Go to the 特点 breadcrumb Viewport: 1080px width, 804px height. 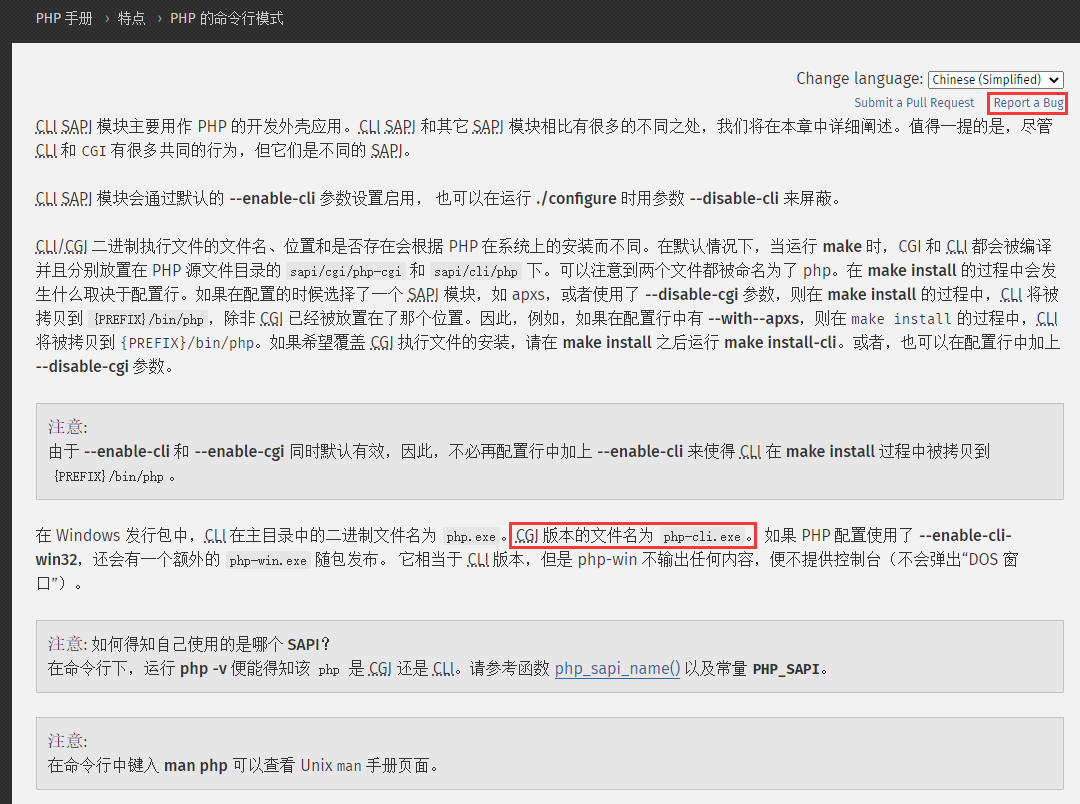pyautogui.click(x=131, y=19)
